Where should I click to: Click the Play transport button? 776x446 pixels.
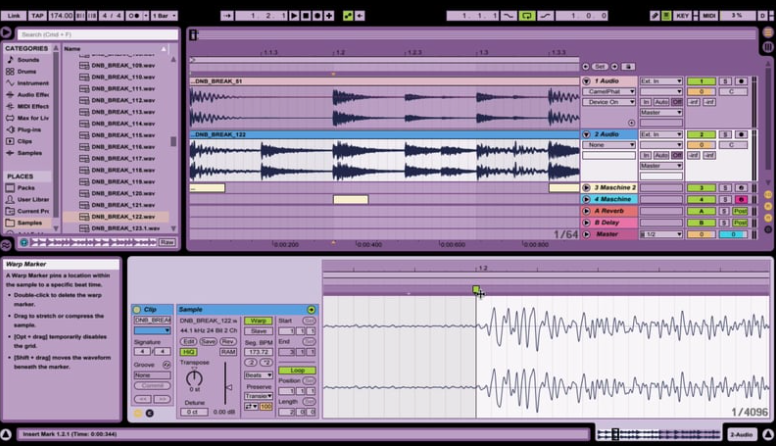click(x=294, y=16)
